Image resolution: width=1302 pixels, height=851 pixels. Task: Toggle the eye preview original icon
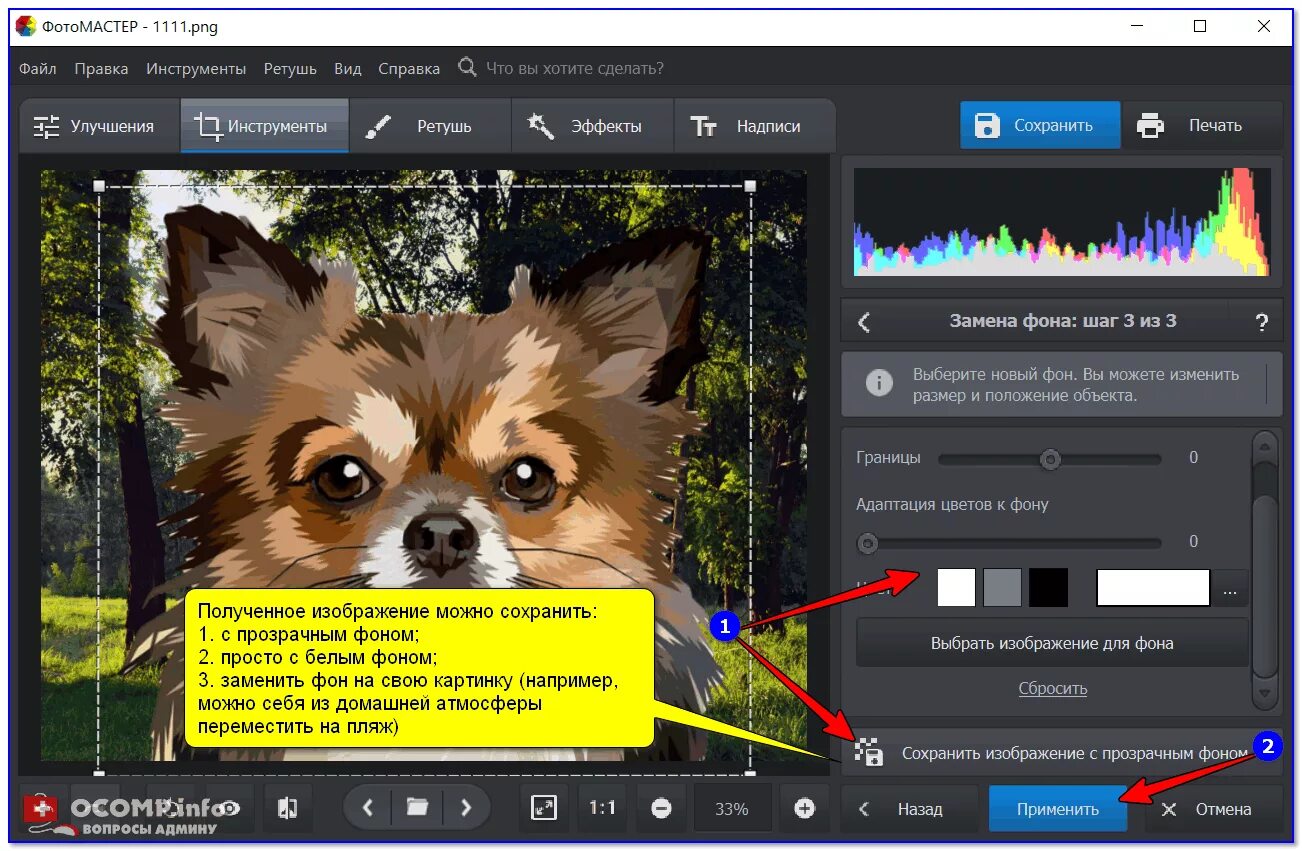pyautogui.click(x=230, y=808)
